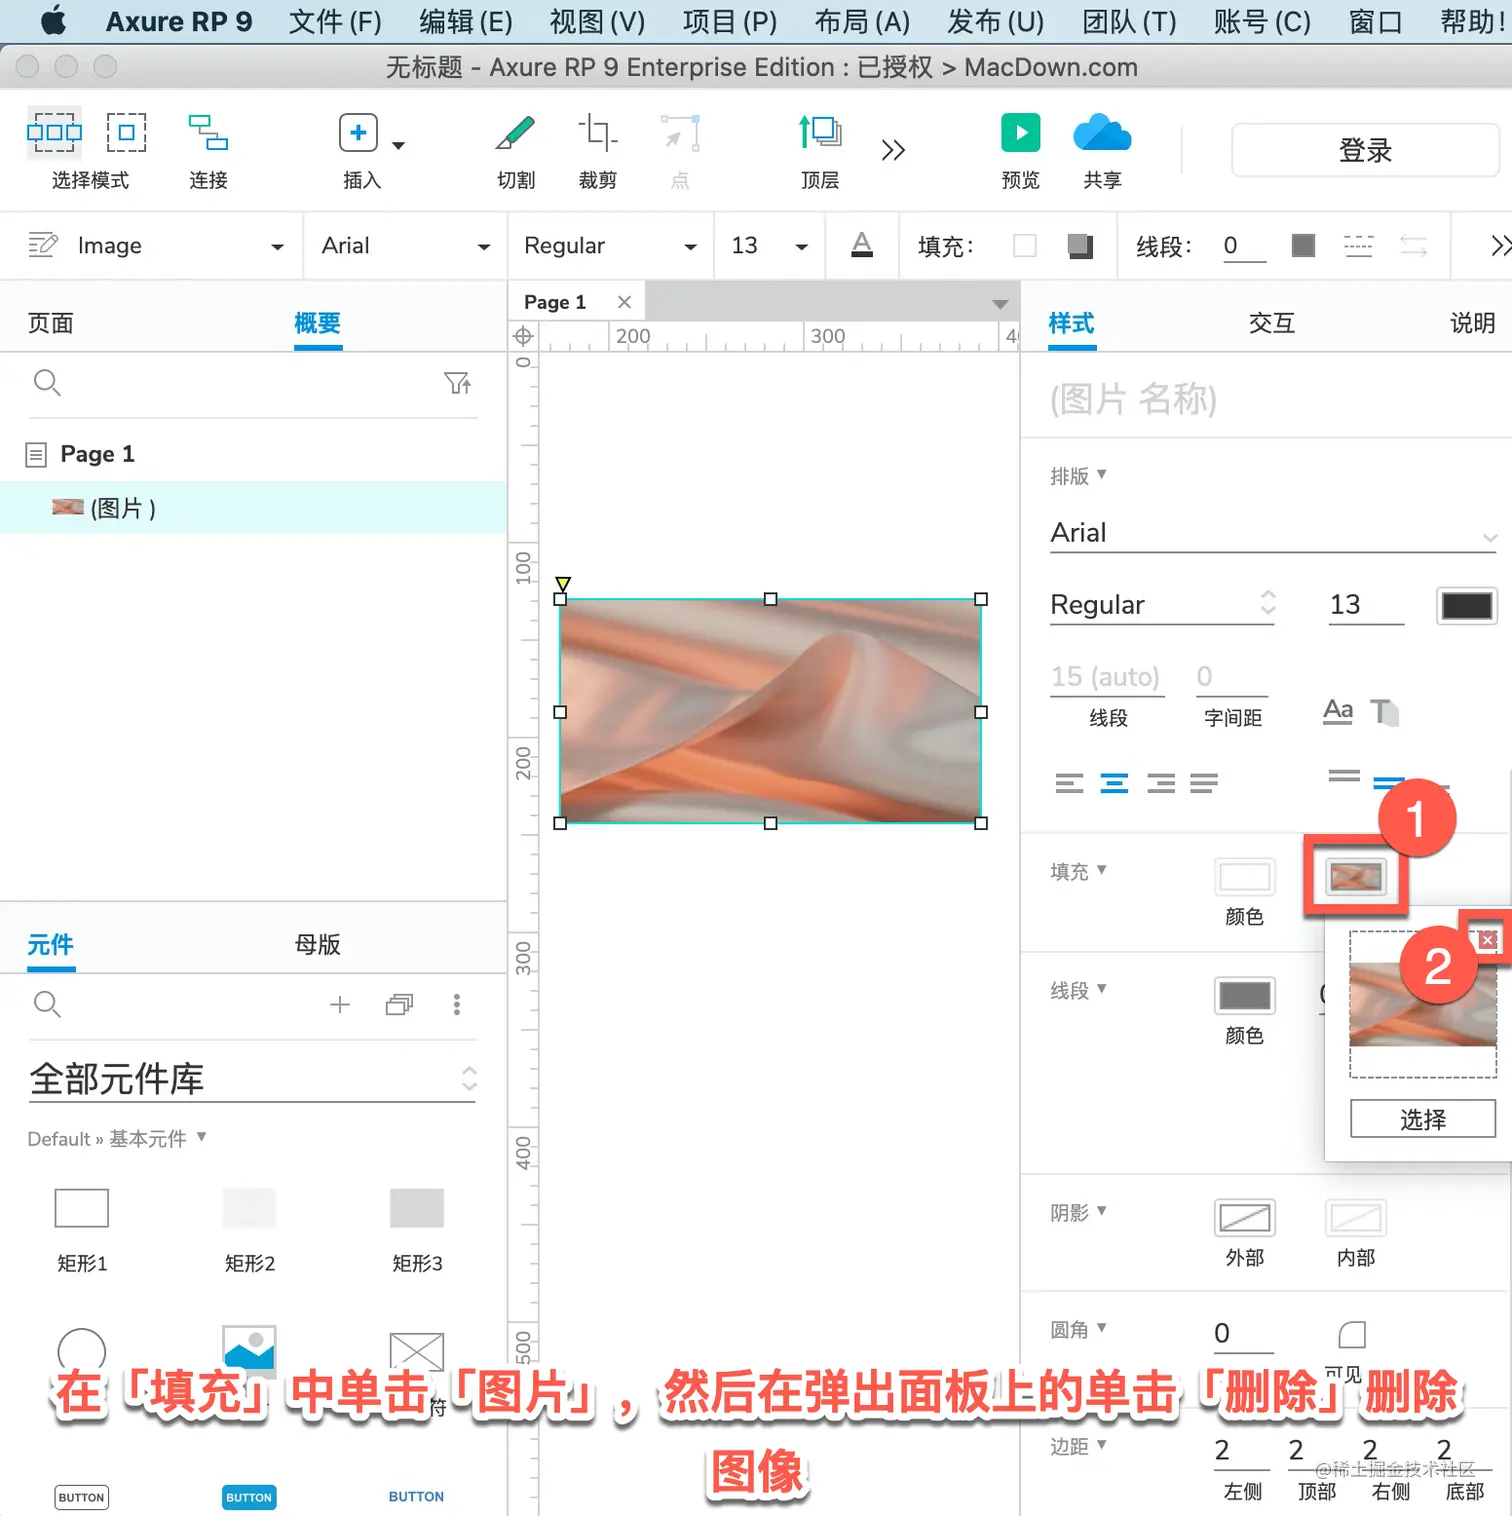Collapse the 排版 section

pyautogui.click(x=1078, y=476)
